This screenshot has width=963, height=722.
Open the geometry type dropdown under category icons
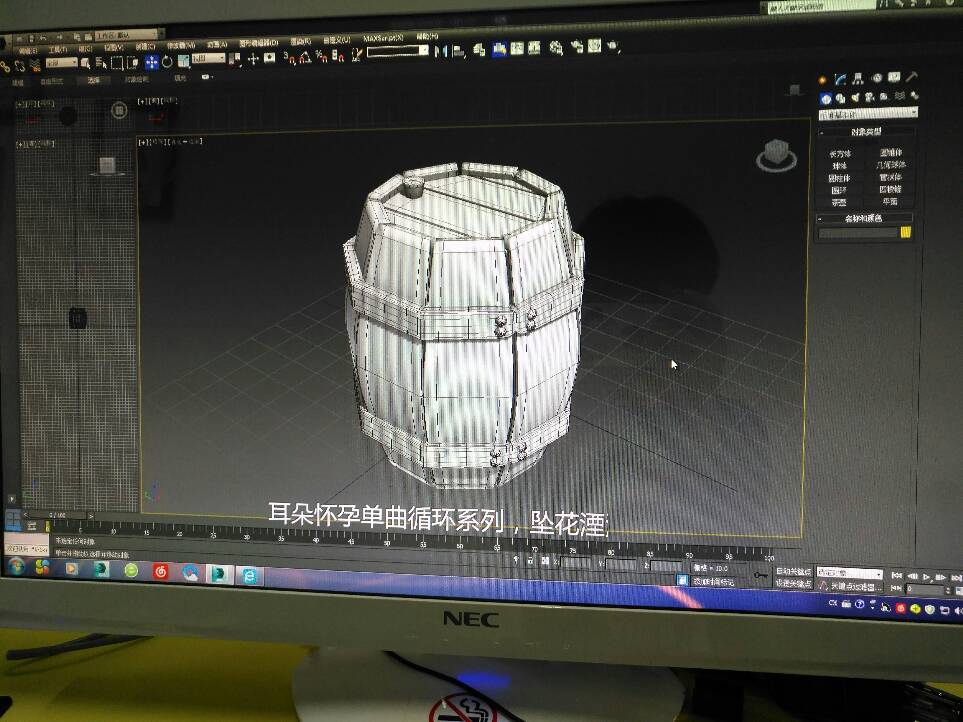868,114
